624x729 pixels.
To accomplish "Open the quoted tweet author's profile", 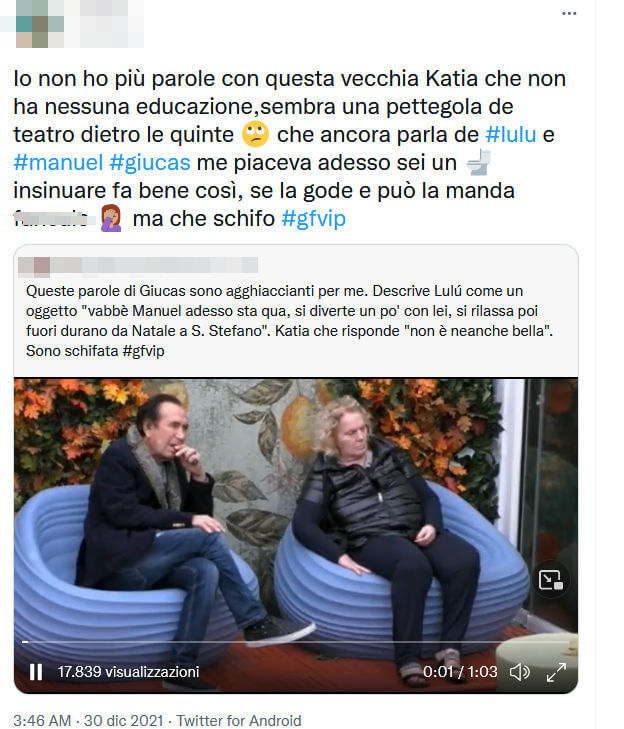I will pos(138,265).
